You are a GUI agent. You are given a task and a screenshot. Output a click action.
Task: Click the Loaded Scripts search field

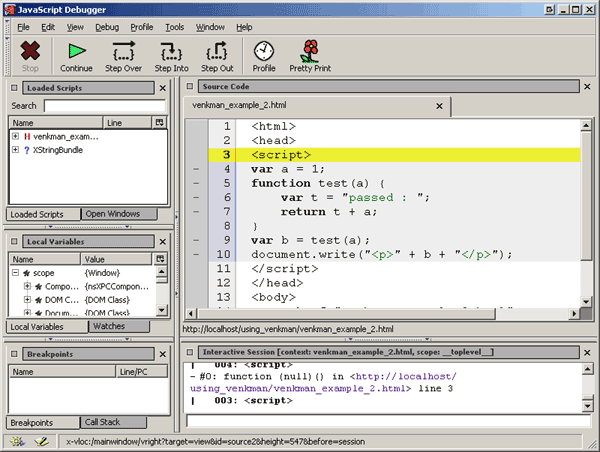click(105, 106)
